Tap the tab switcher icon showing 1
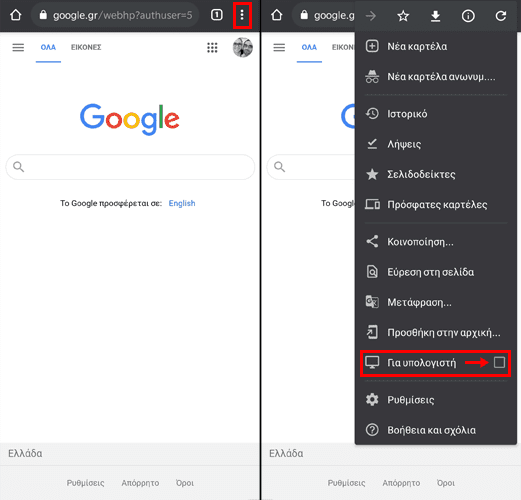 [217, 15]
